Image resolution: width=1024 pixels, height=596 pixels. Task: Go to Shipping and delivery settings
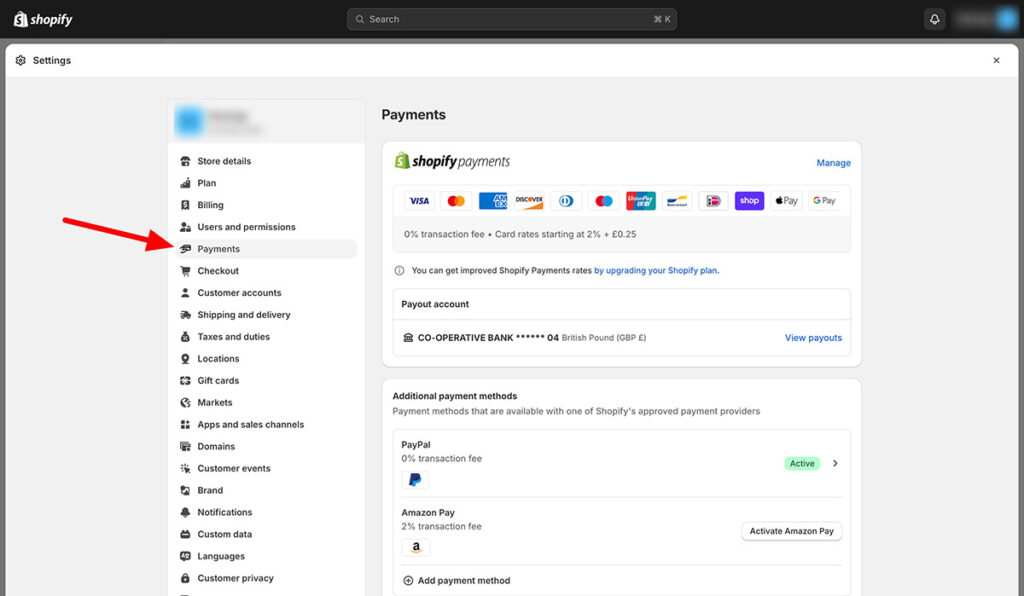(x=243, y=315)
